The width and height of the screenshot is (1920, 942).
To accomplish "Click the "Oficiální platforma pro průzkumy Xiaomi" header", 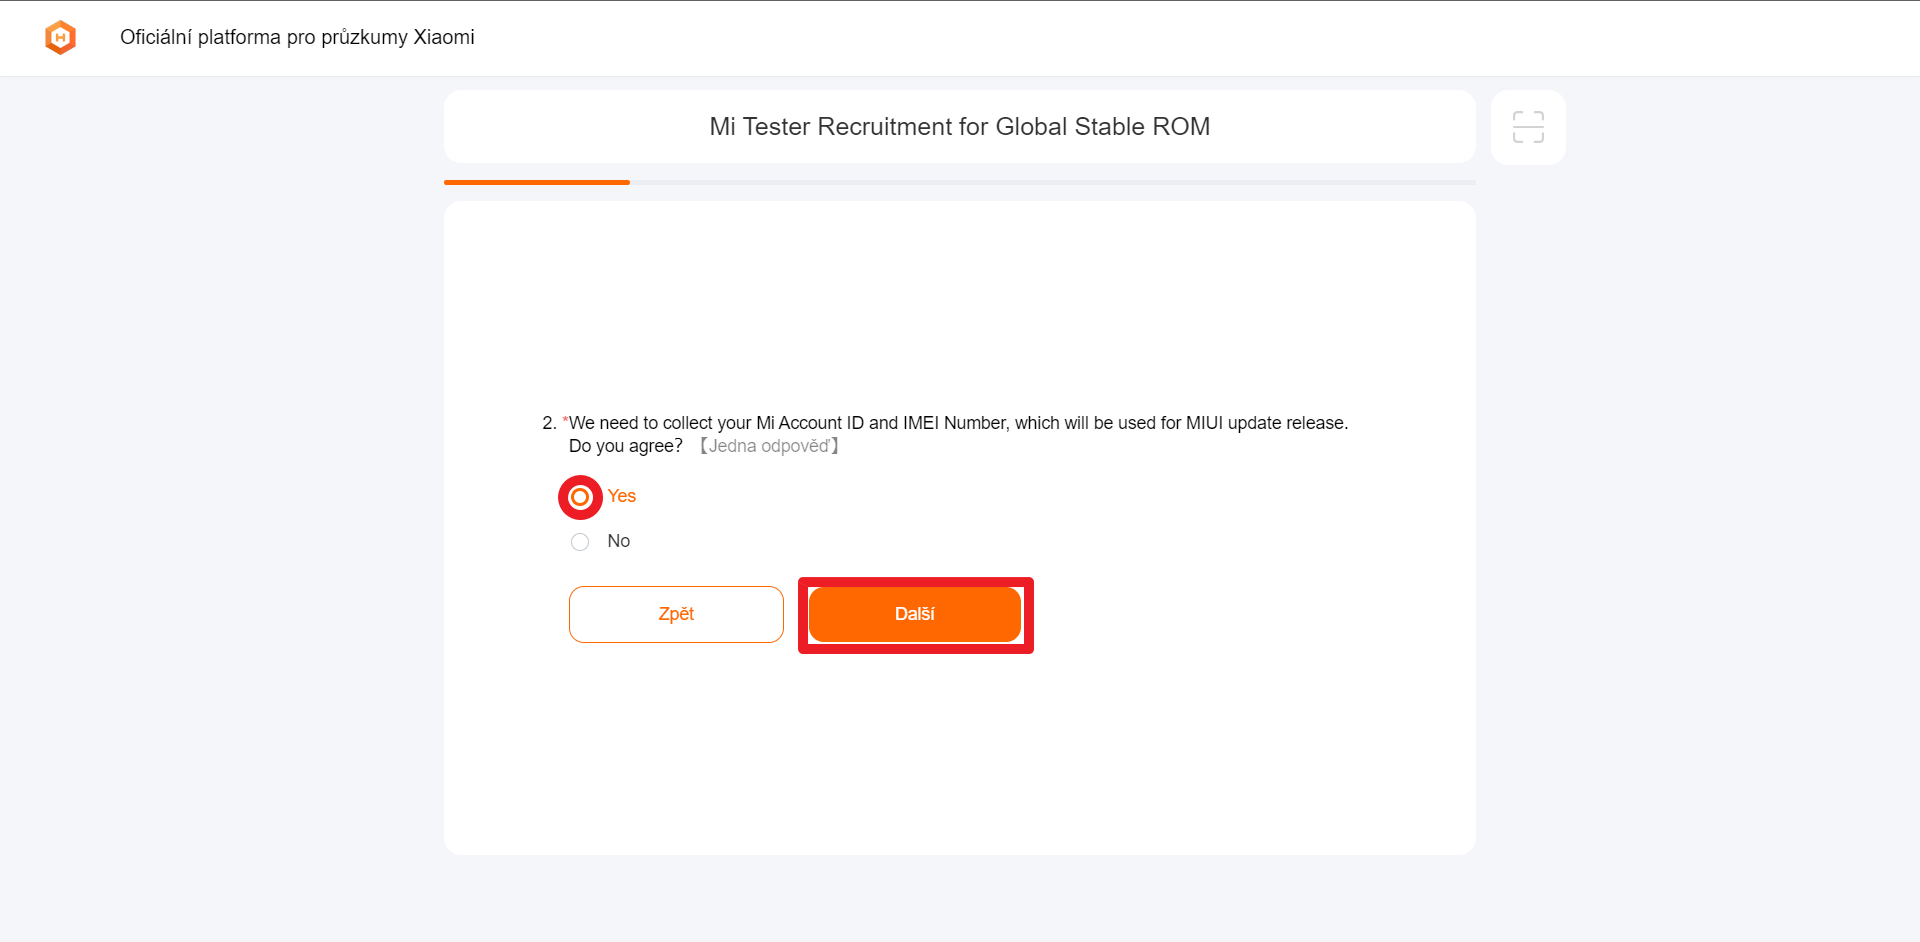I will (x=297, y=37).
